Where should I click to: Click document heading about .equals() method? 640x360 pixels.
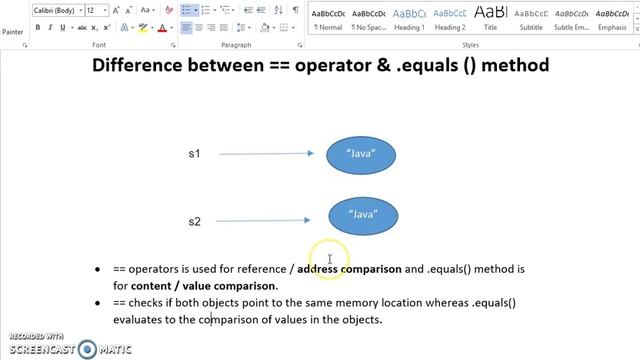coord(320,65)
